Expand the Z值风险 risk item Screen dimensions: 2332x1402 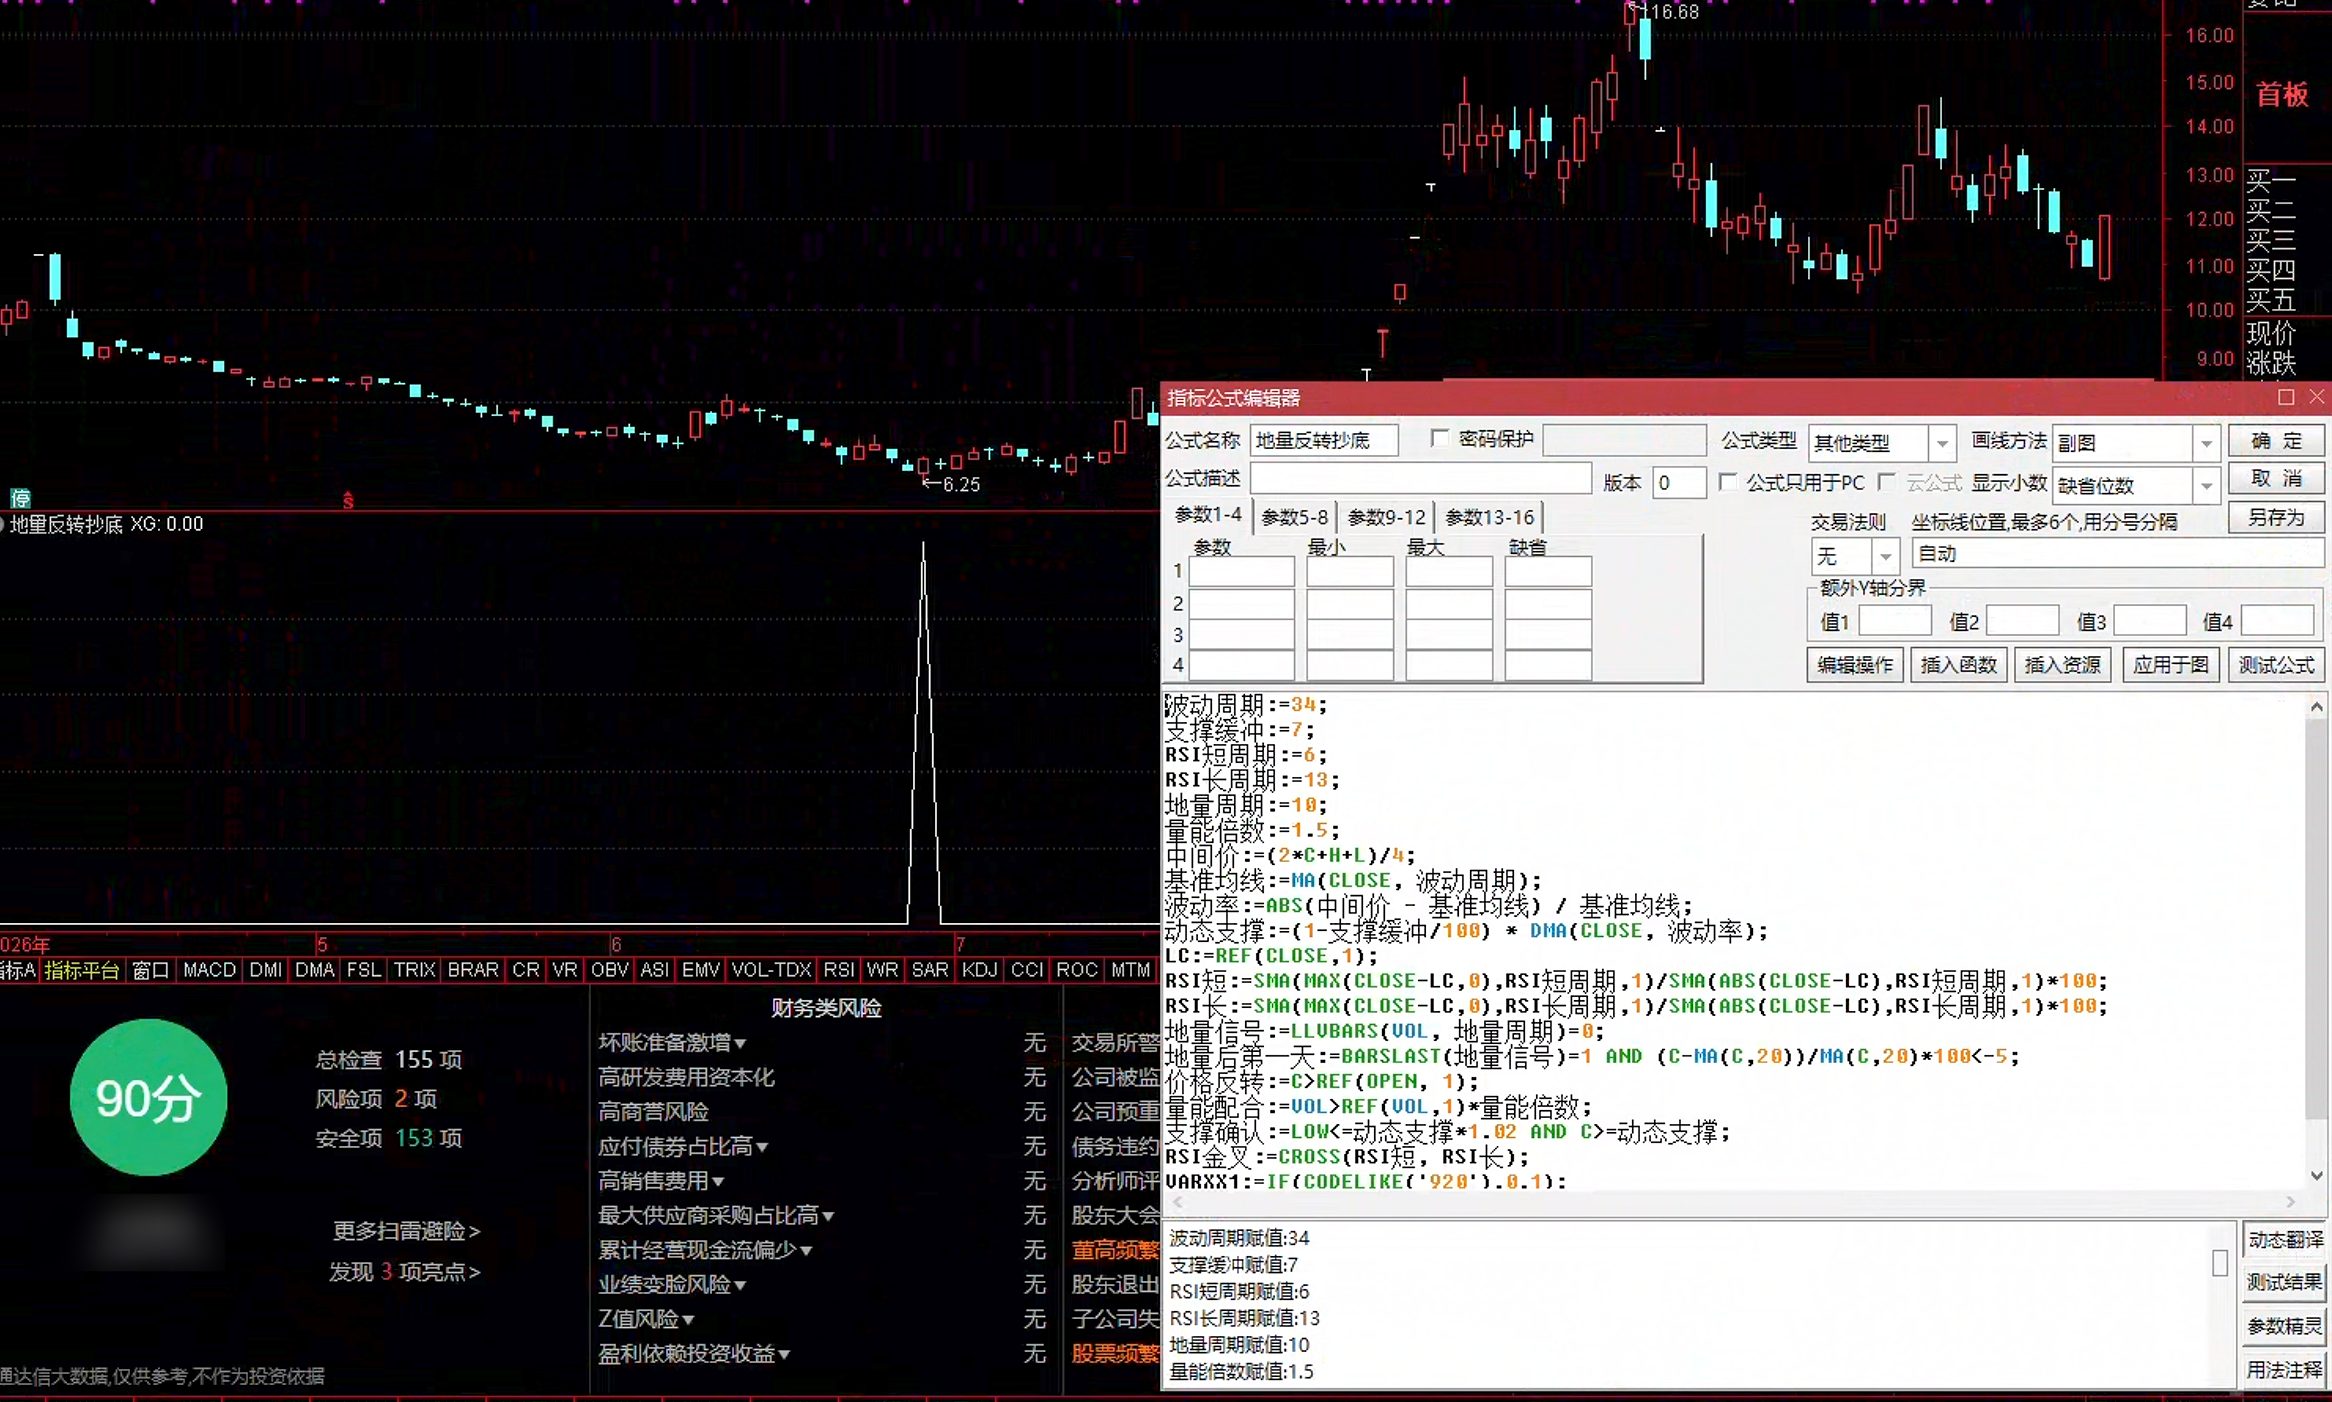pos(646,1319)
